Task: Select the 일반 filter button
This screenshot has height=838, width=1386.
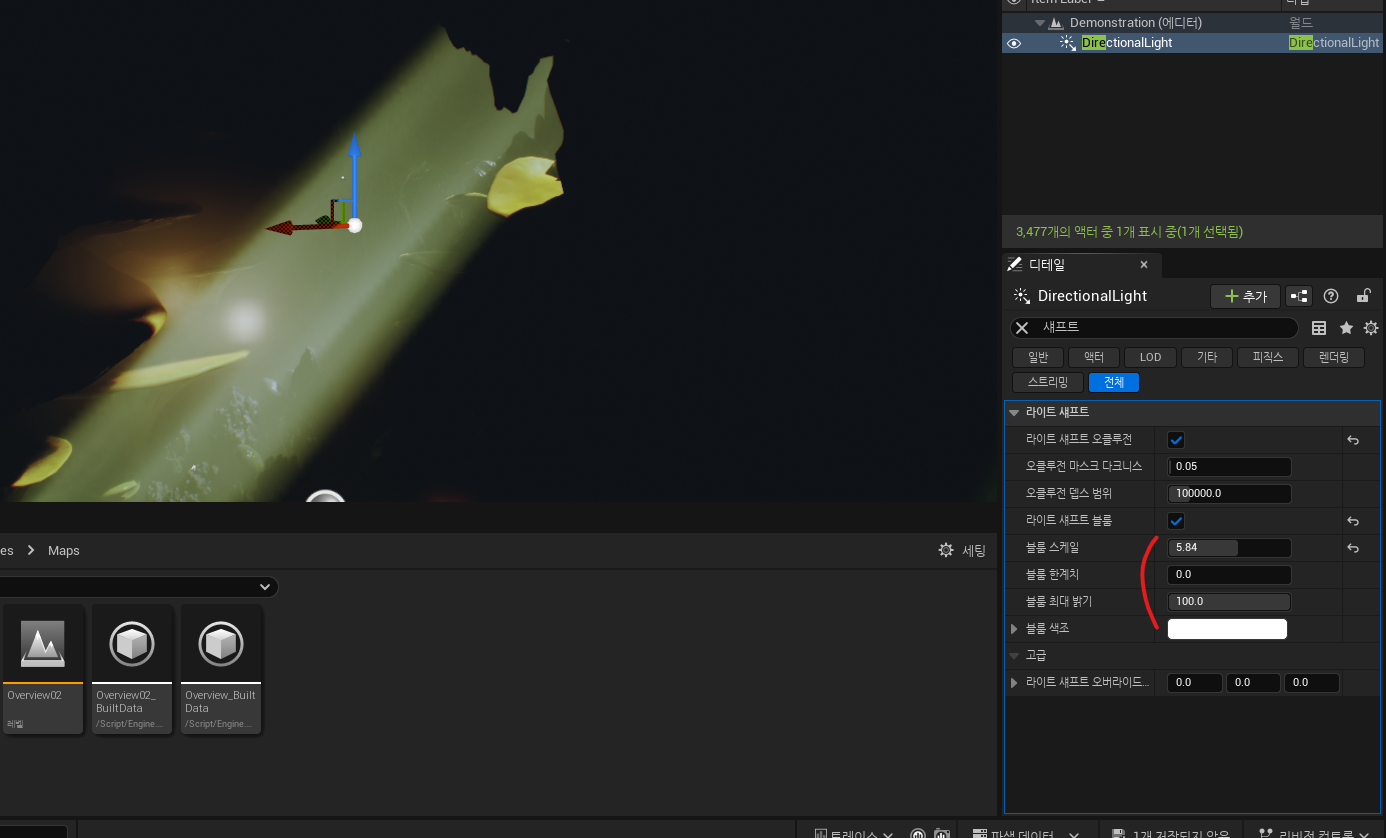Action: point(1038,357)
